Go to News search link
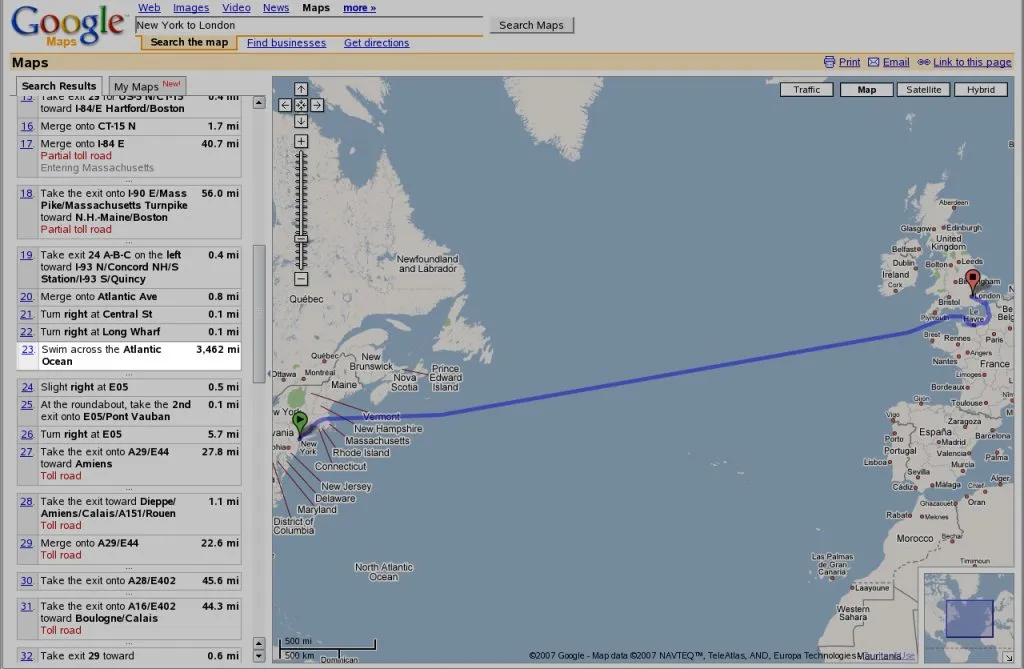 pyautogui.click(x=276, y=8)
